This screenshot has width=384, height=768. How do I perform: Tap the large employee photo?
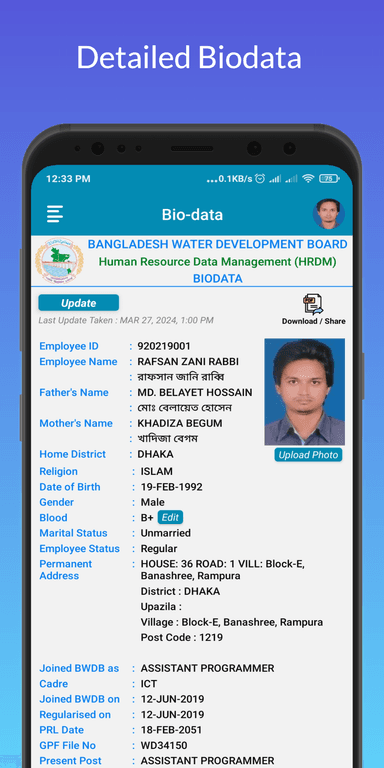point(305,391)
